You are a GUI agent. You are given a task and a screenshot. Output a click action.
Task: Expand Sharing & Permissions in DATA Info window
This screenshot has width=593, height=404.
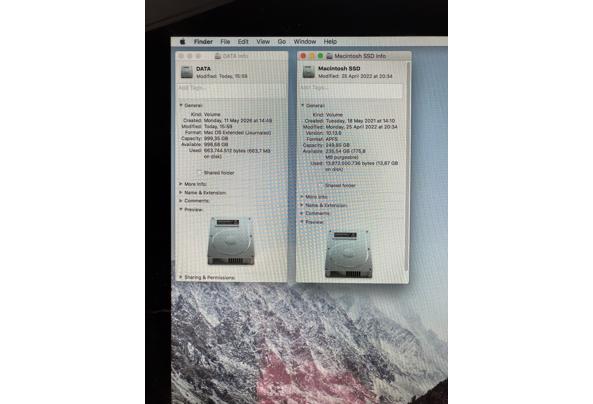click(x=181, y=277)
